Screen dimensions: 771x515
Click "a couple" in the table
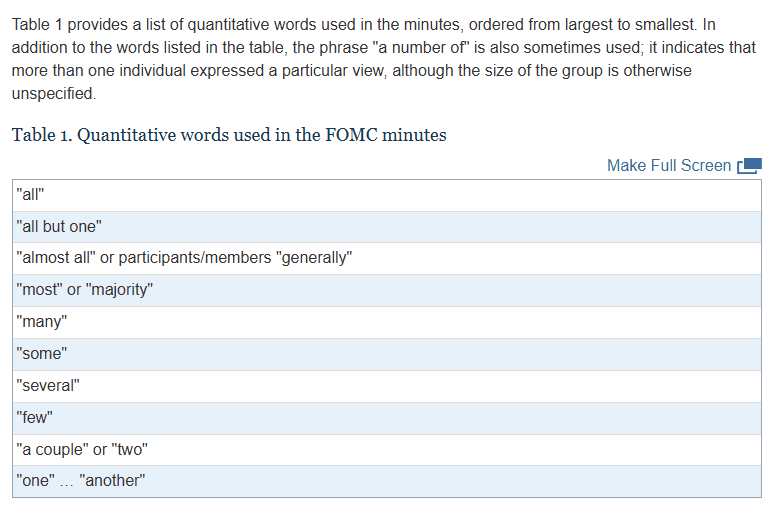[52, 449]
